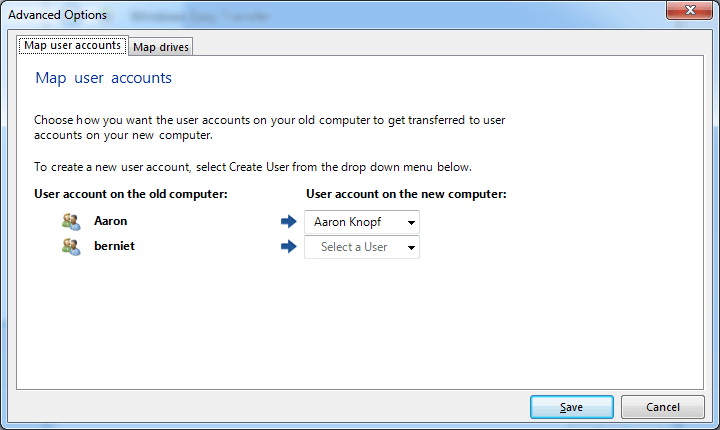Click the blue arrow beside berniet
720x430 pixels.
tap(290, 247)
